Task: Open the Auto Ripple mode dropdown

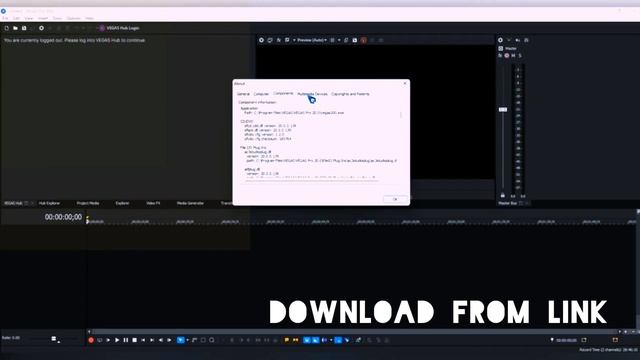Action: point(331,340)
